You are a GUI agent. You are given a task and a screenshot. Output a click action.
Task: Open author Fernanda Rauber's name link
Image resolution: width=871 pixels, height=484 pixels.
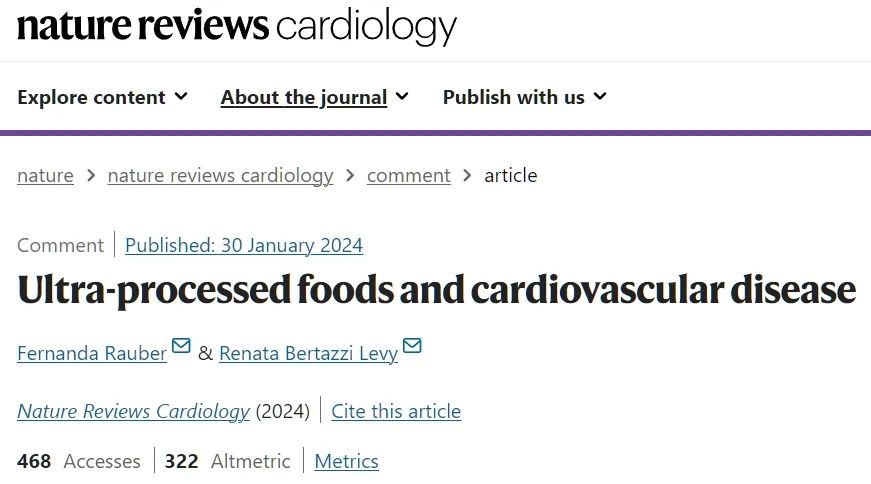pos(92,353)
